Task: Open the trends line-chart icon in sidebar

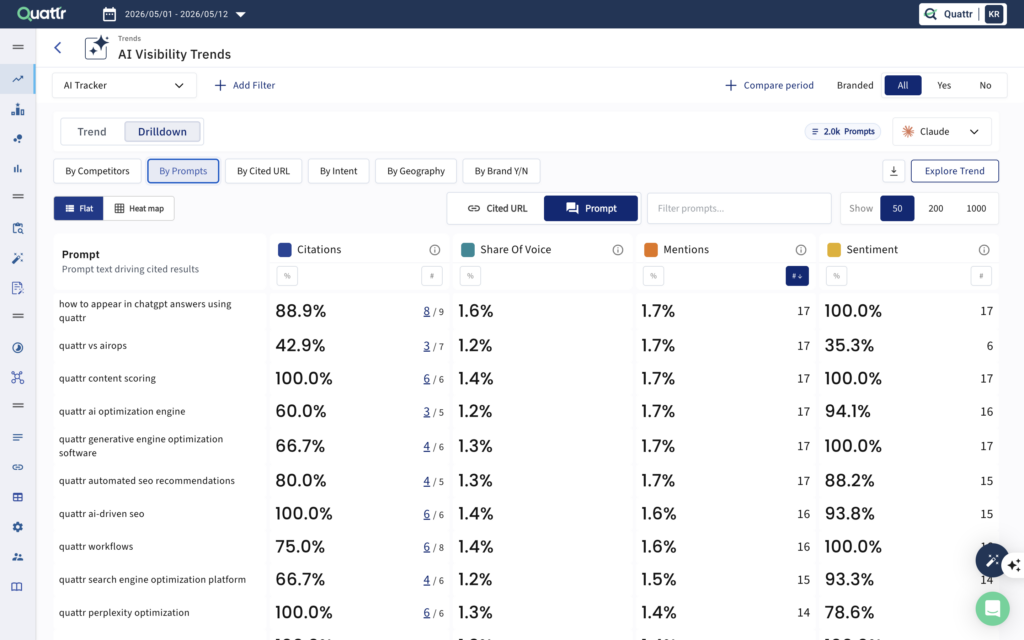Action: [x=18, y=79]
